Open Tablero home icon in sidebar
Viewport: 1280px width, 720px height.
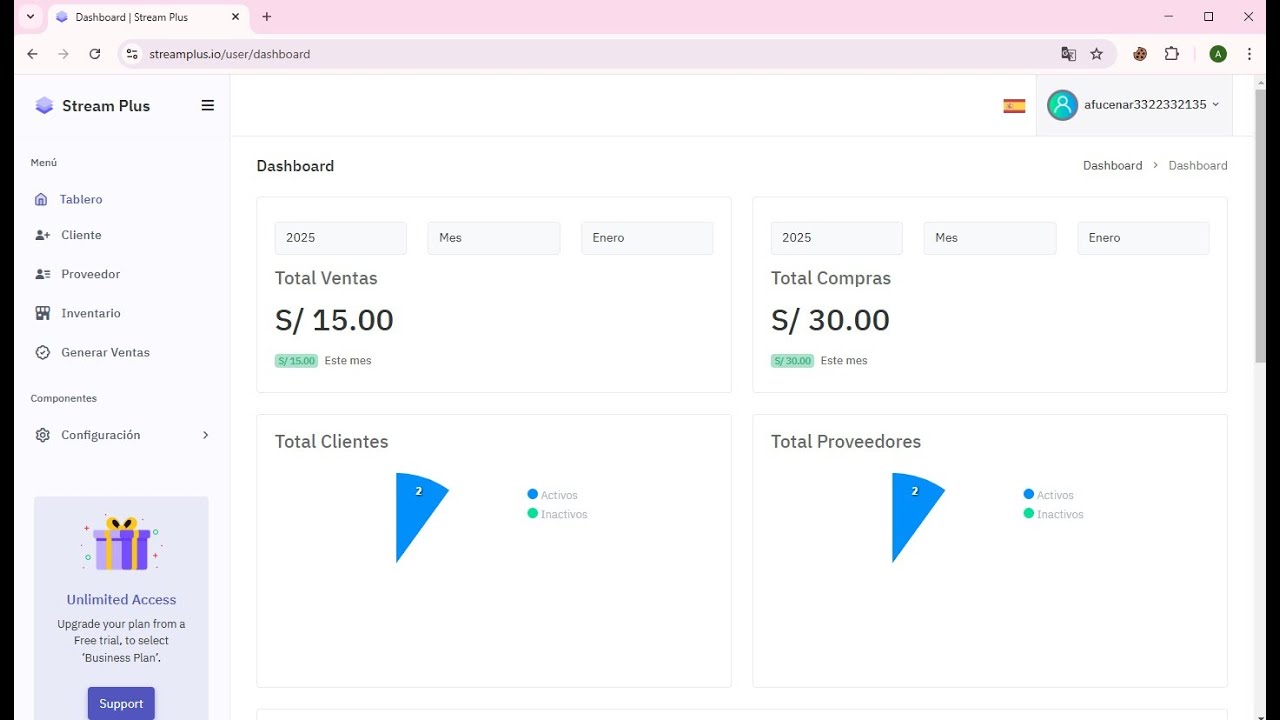tap(41, 199)
